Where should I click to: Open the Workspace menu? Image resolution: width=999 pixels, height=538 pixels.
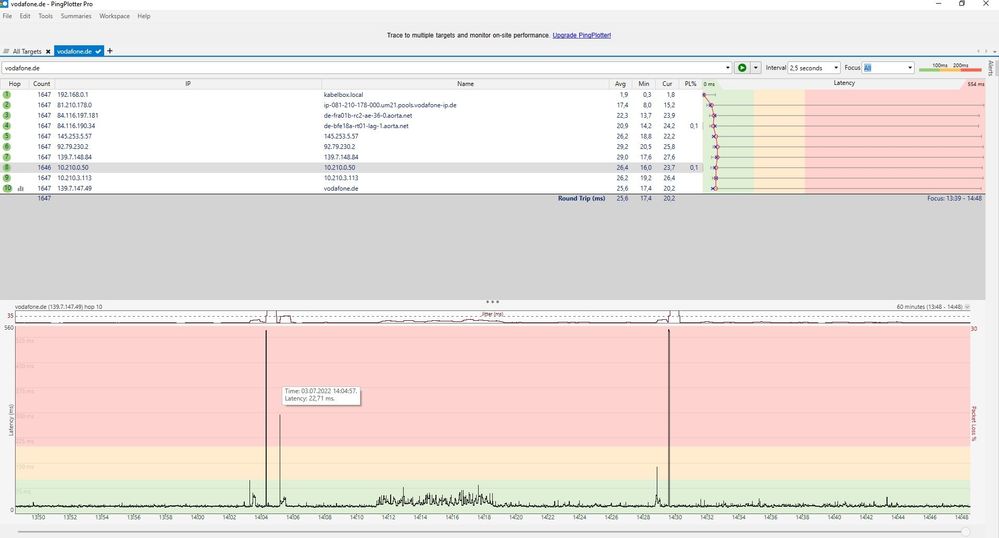coord(114,16)
